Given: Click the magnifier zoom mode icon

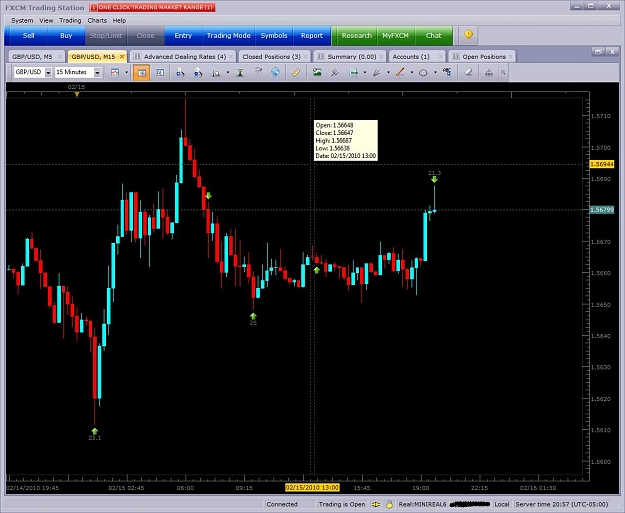Looking at the screenshot, I should [x=216, y=73].
